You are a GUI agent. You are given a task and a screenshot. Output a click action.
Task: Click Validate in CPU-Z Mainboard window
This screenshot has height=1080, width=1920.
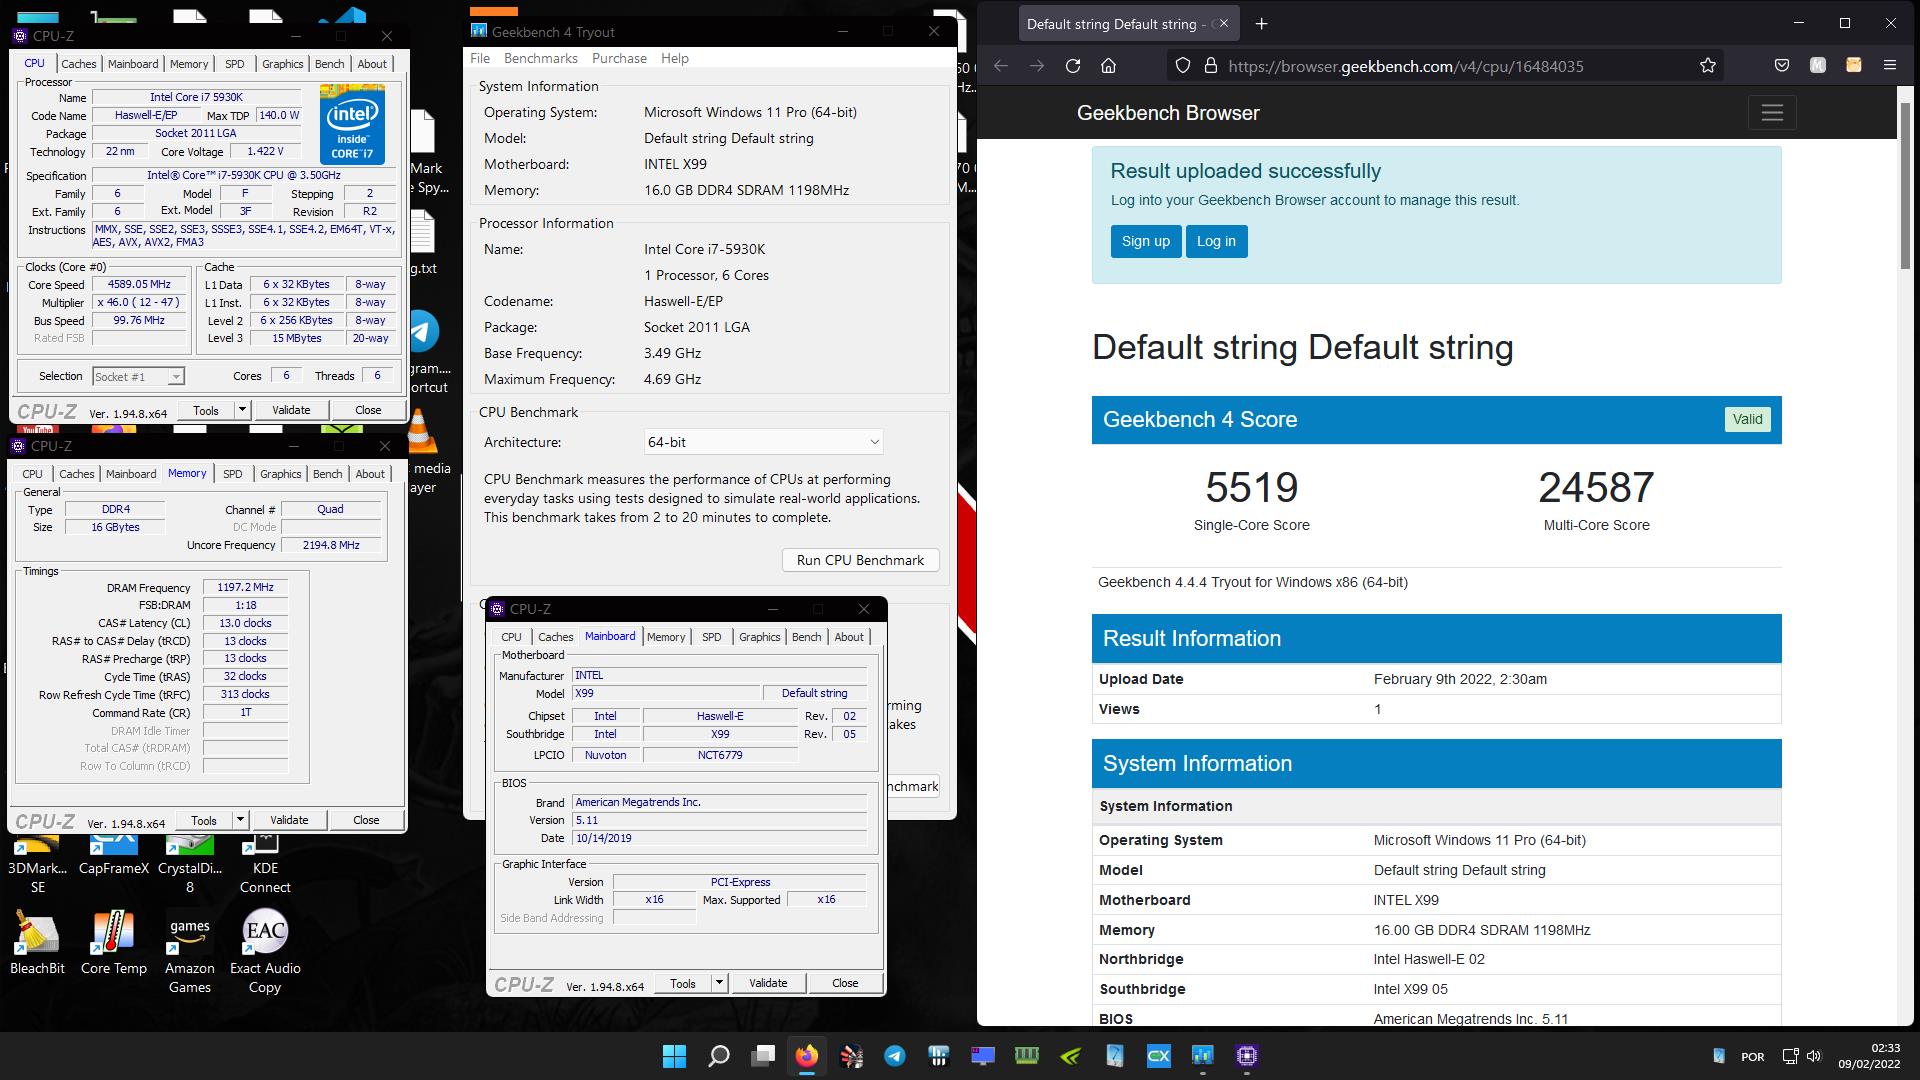(768, 983)
